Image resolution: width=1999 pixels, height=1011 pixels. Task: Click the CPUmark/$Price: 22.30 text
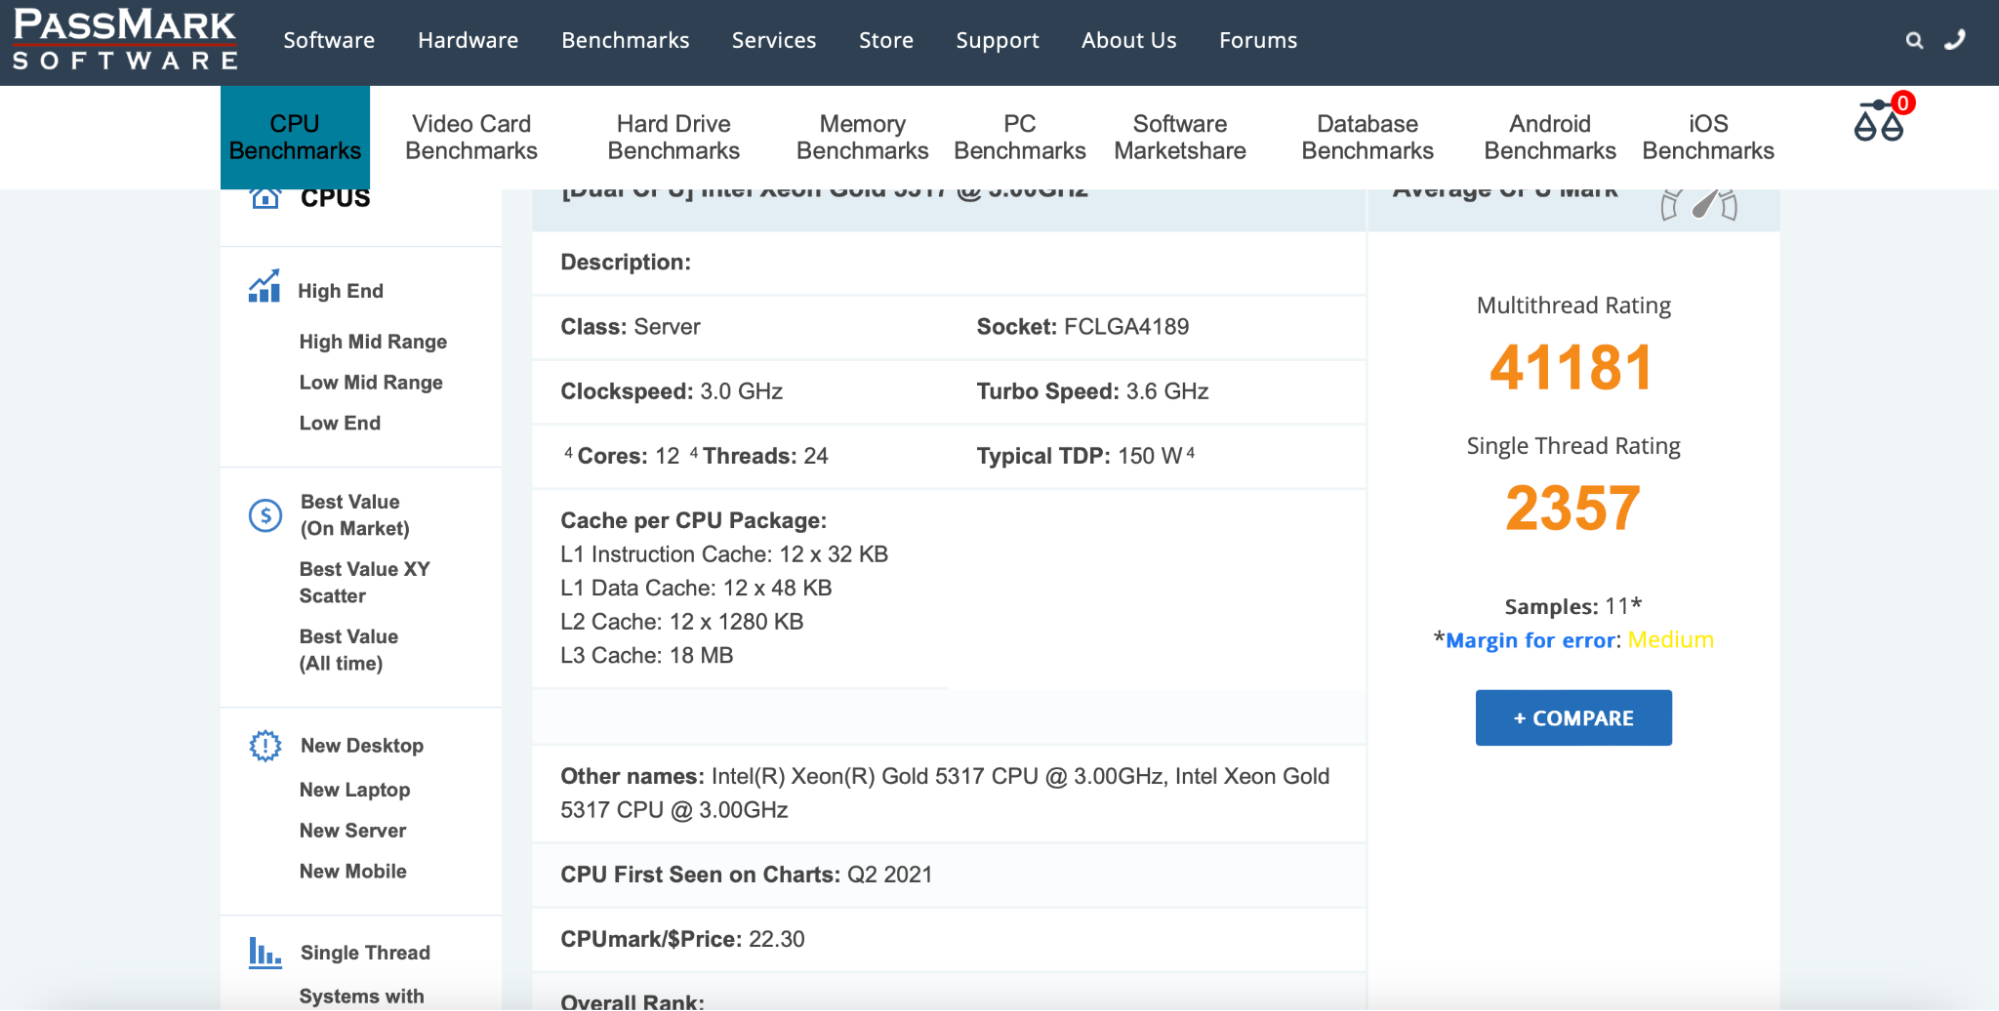682,940
